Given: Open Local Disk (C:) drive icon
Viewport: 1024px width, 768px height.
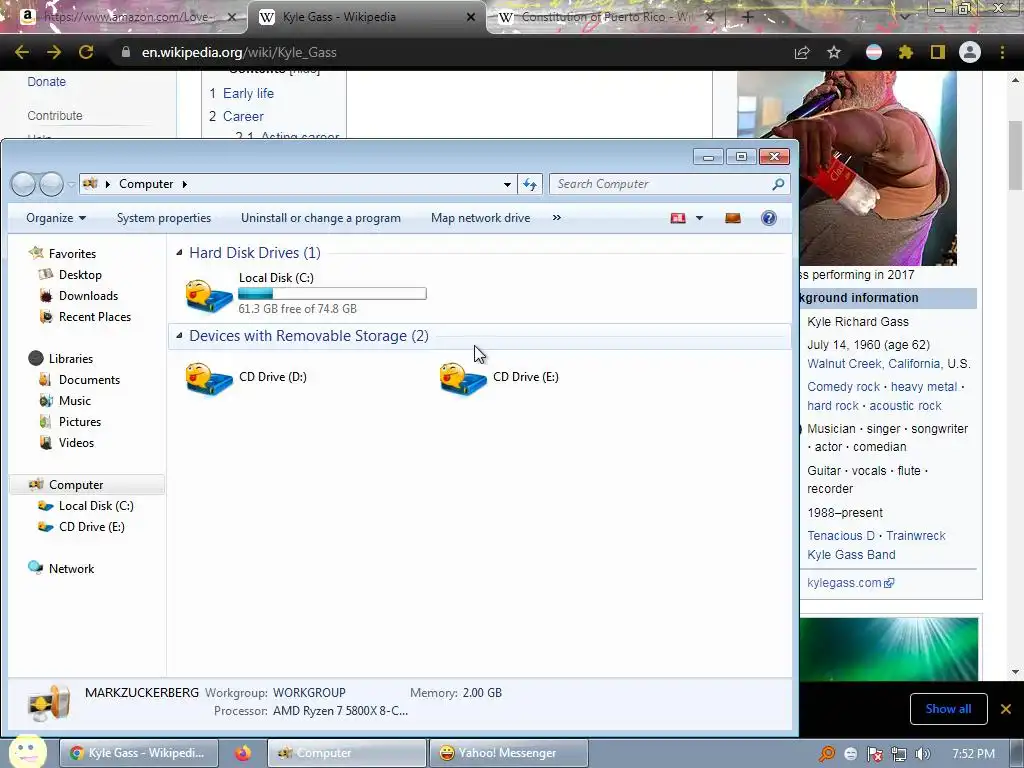Looking at the screenshot, I should (x=209, y=295).
